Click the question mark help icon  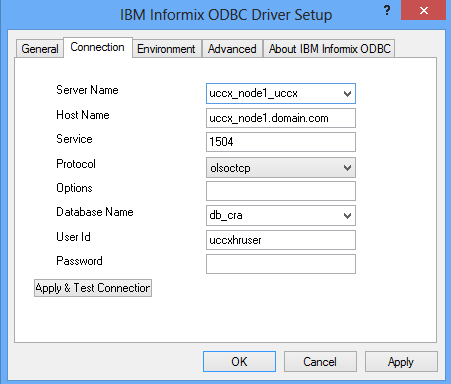387,11
